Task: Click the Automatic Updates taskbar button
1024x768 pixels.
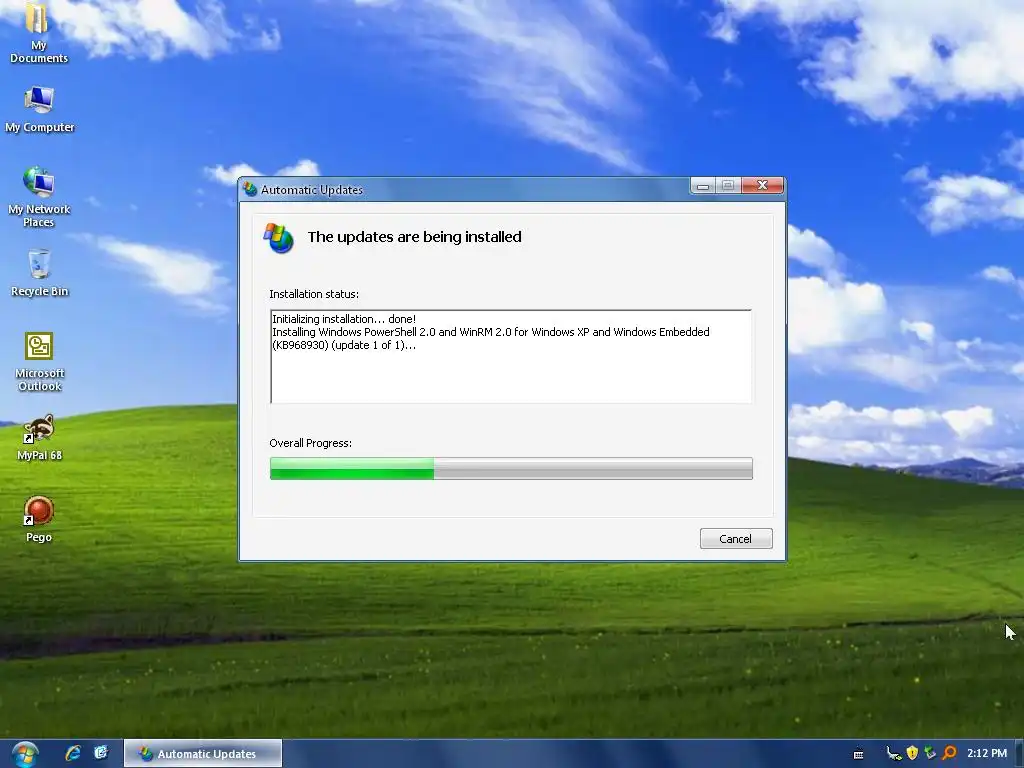Action: coord(202,754)
